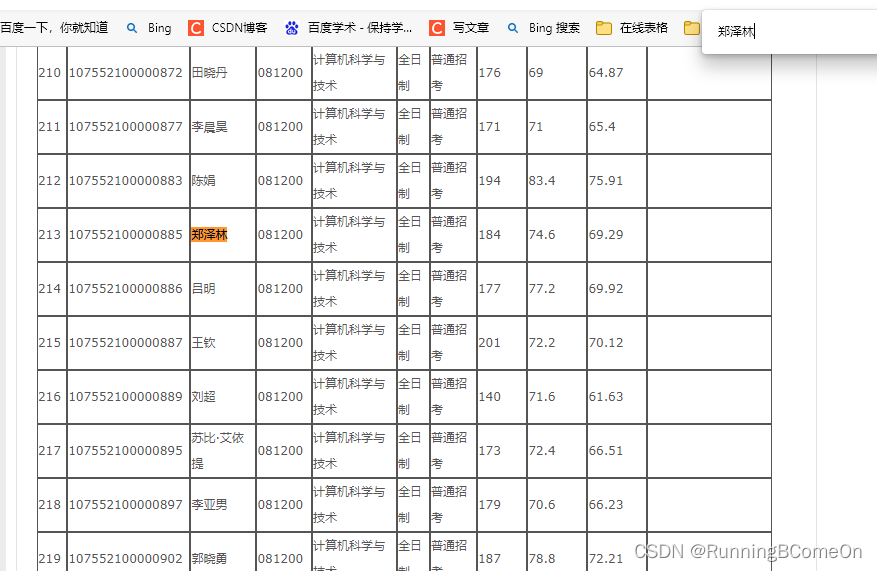The width and height of the screenshot is (877, 571).
Task: Select name cell 吕明
Action: pyautogui.click(x=203, y=289)
